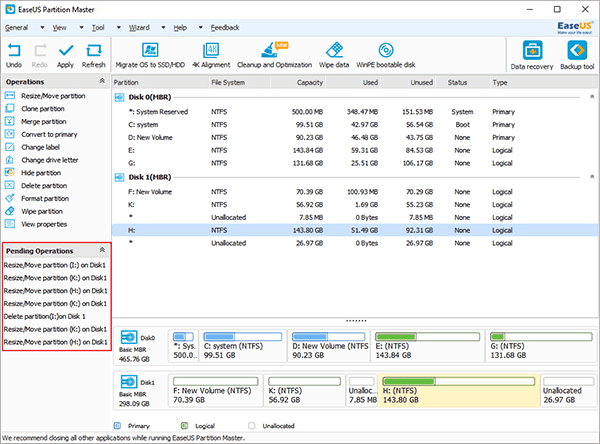The image size is (600, 444).
Task: Open Cleanup and Optimization
Action: [274, 56]
